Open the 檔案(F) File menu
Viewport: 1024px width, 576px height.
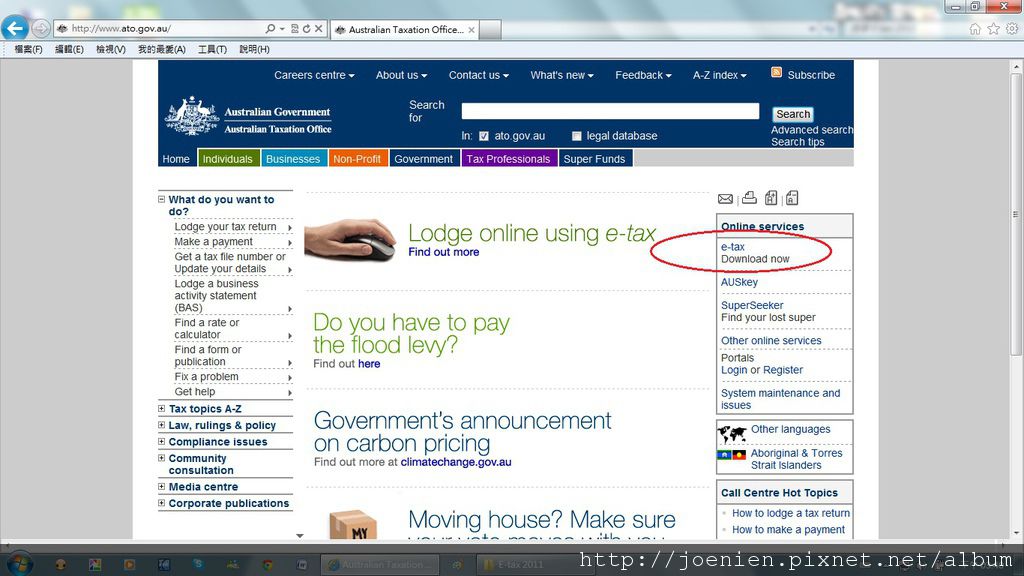click(28, 50)
